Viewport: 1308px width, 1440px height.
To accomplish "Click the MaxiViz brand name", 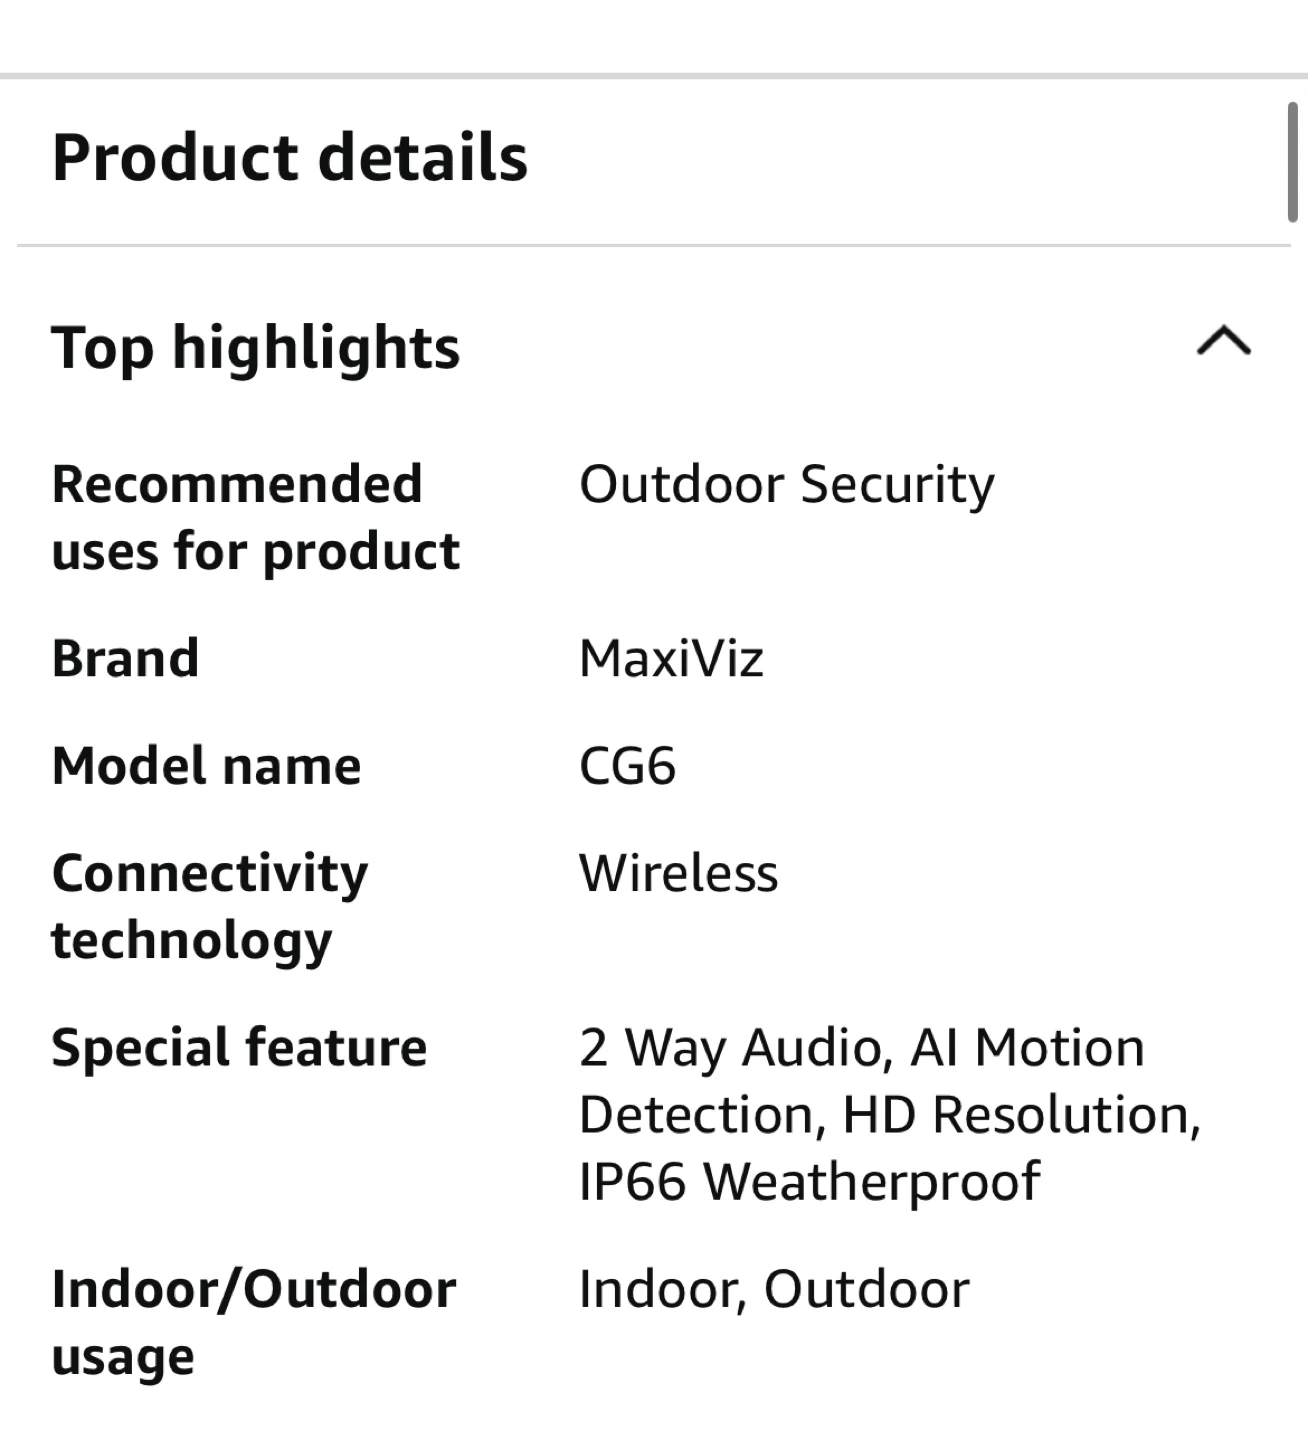I will 671,659.
